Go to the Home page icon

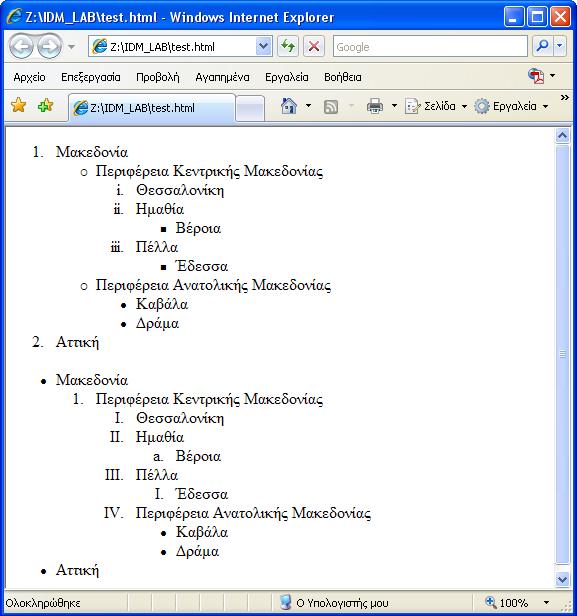pyautogui.click(x=289, y=106)
